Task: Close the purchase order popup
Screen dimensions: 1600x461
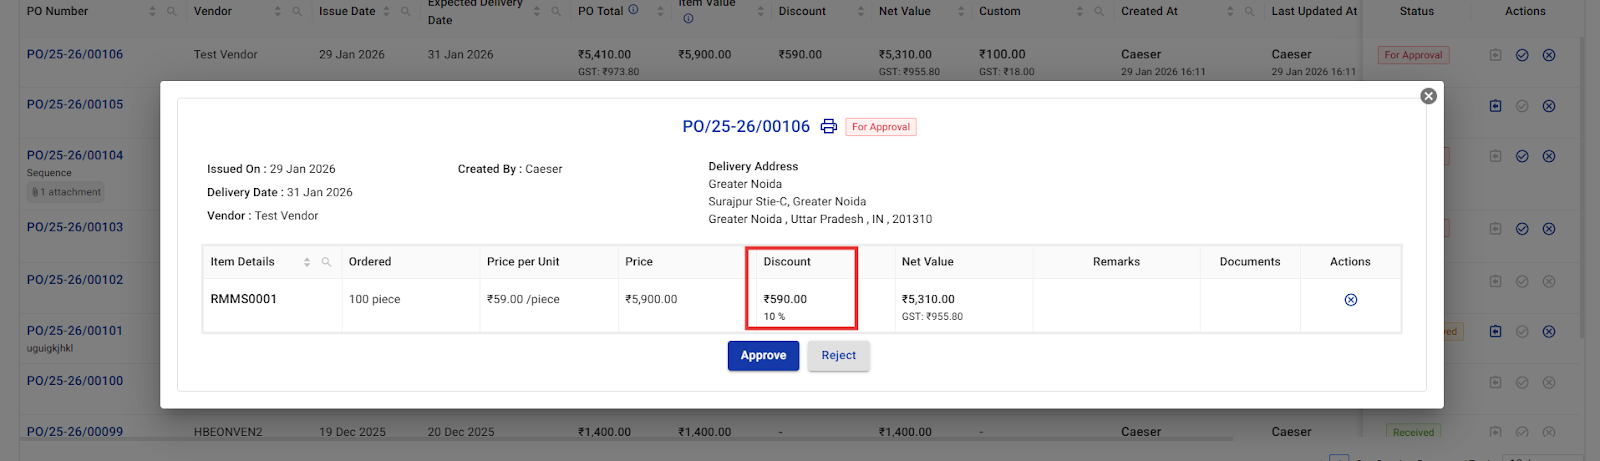Action: pyautogui.click(x=1428, y=96)
